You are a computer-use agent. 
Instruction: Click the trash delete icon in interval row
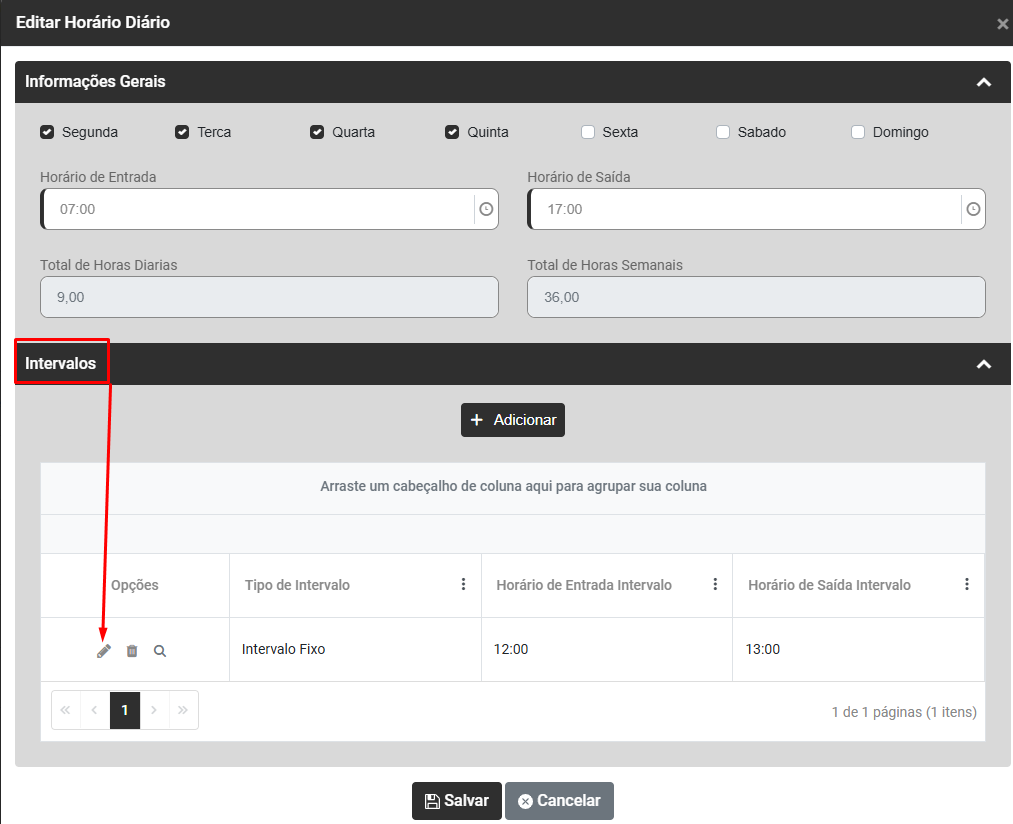tap(132, 651)
